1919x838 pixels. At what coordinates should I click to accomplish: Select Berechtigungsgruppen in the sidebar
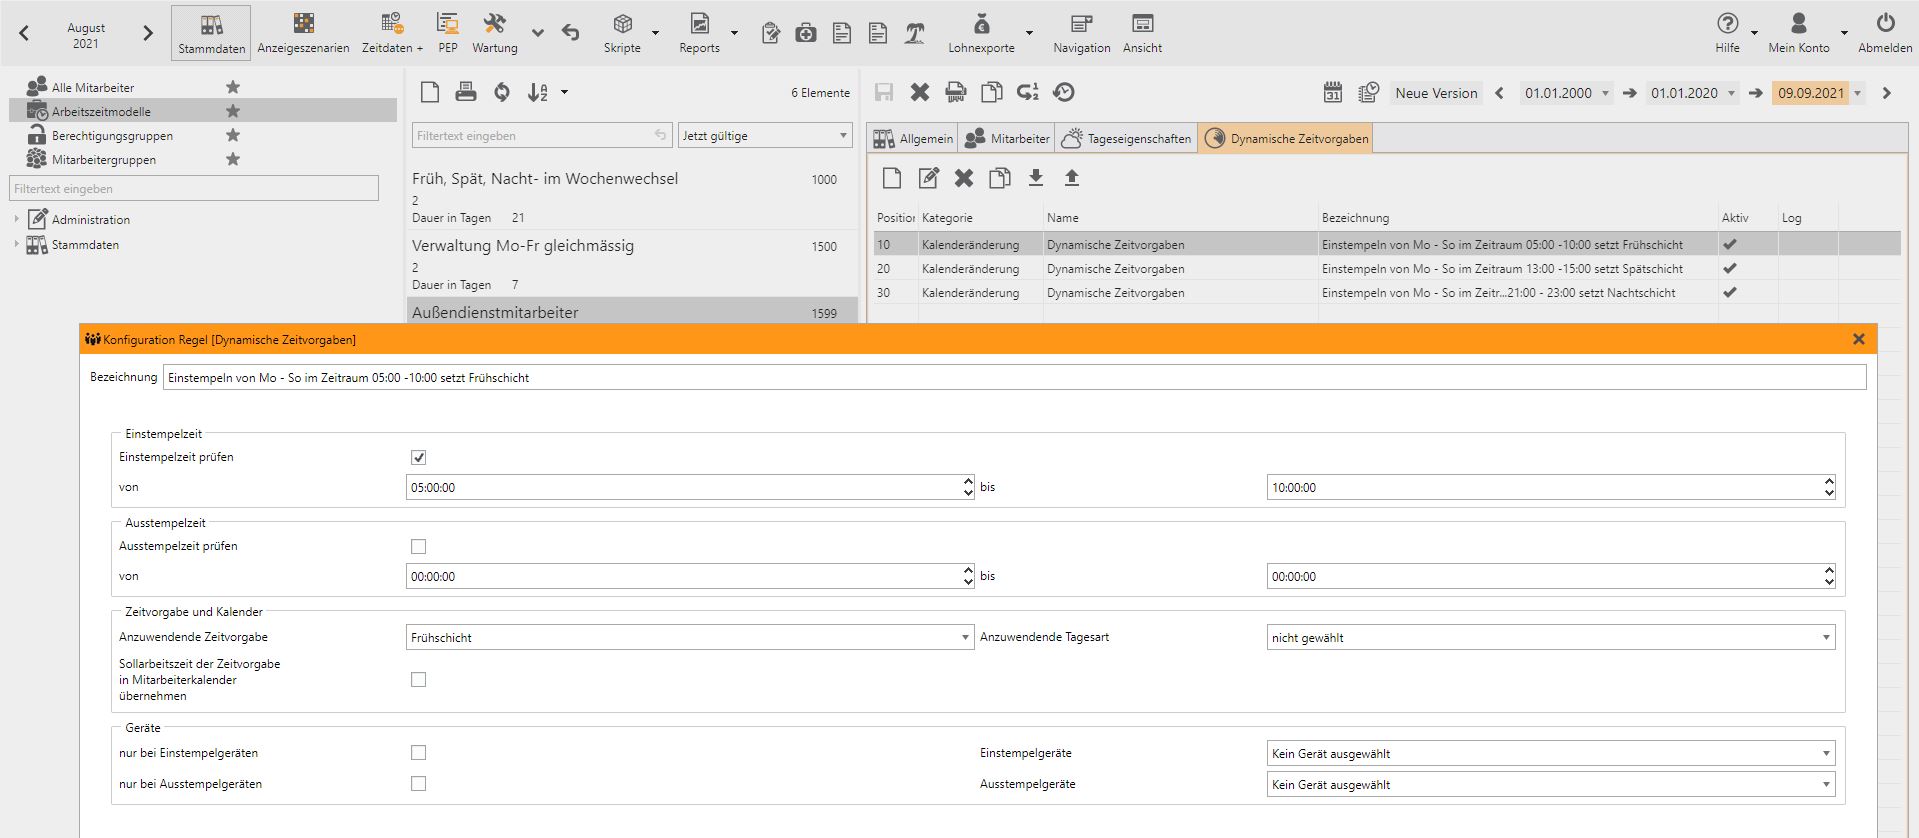(x=112, y=136)
